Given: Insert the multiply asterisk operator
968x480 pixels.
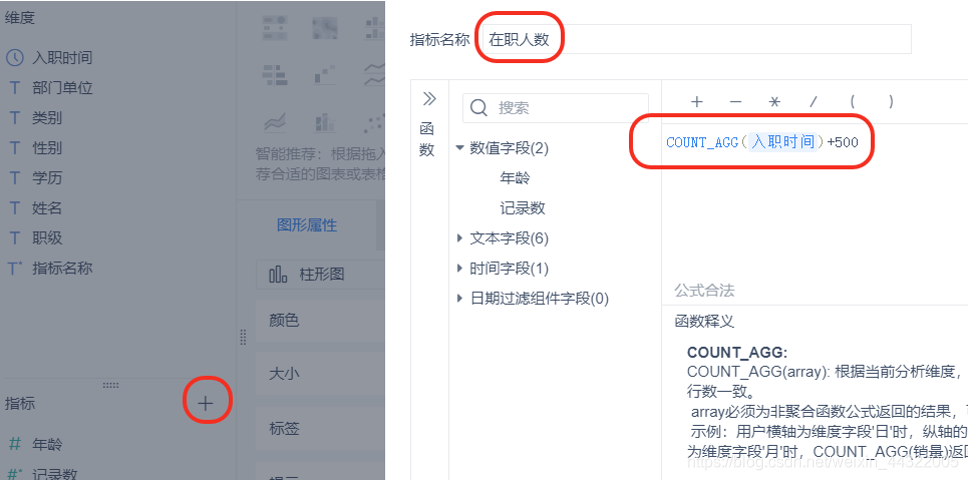Looking at the screenshot, I should pos(775,102).
